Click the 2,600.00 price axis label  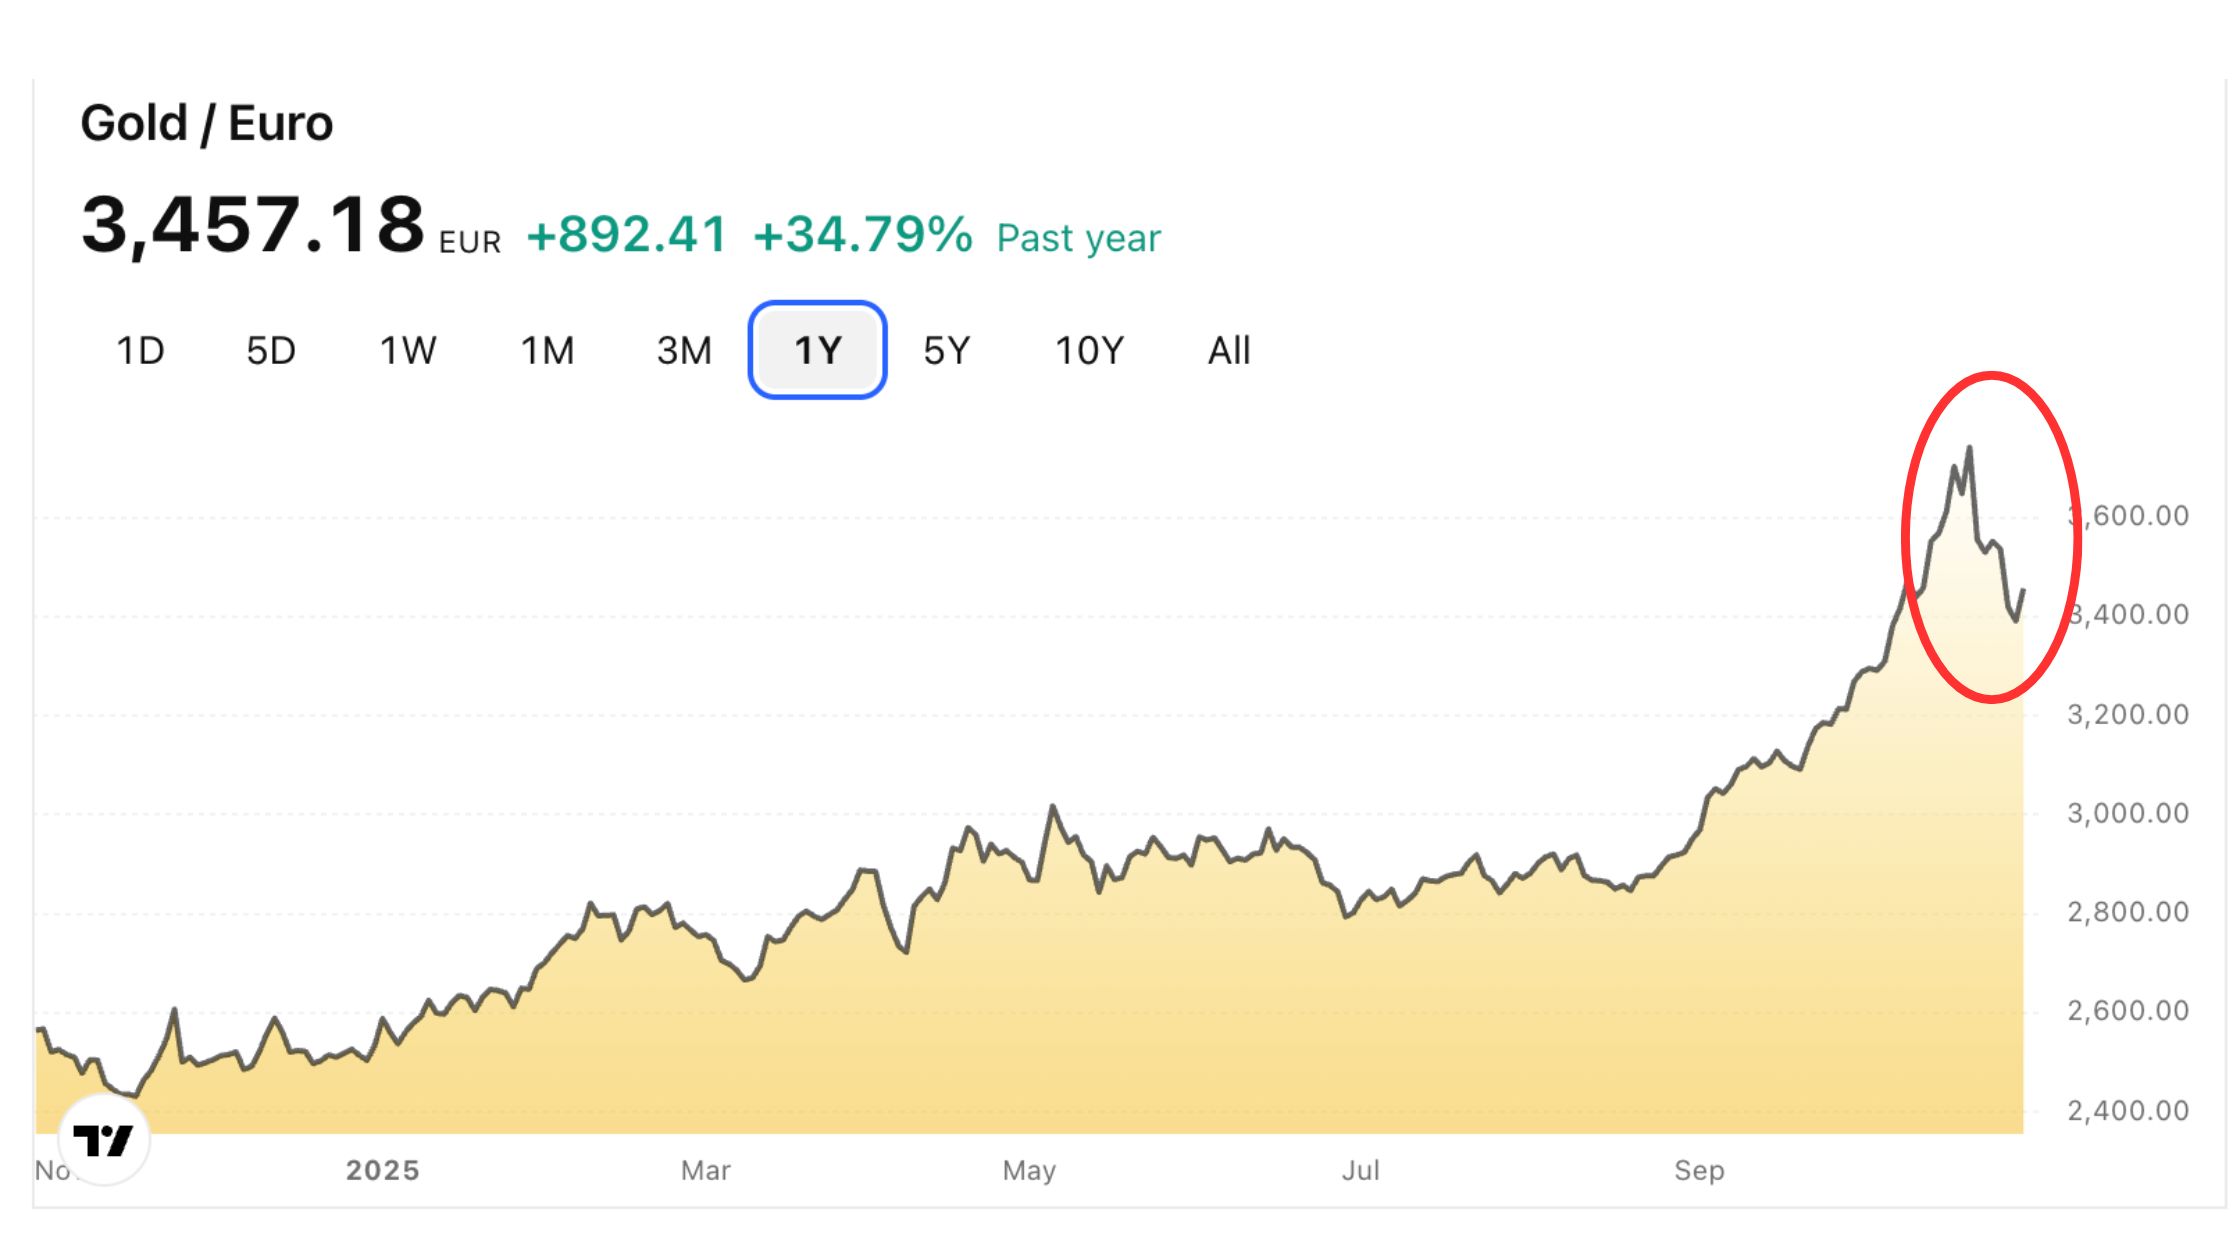(2128, 1011)
